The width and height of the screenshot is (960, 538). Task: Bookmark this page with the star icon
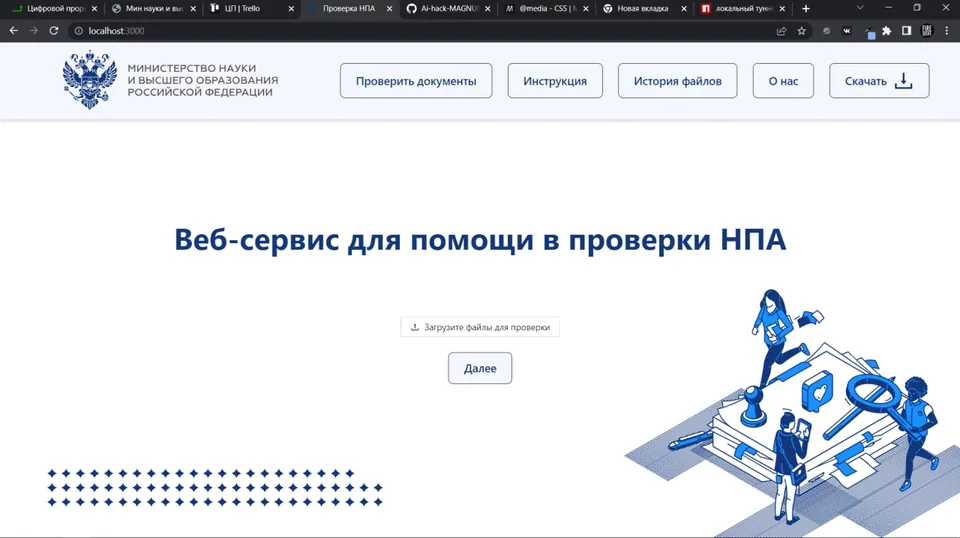[801, 31]
